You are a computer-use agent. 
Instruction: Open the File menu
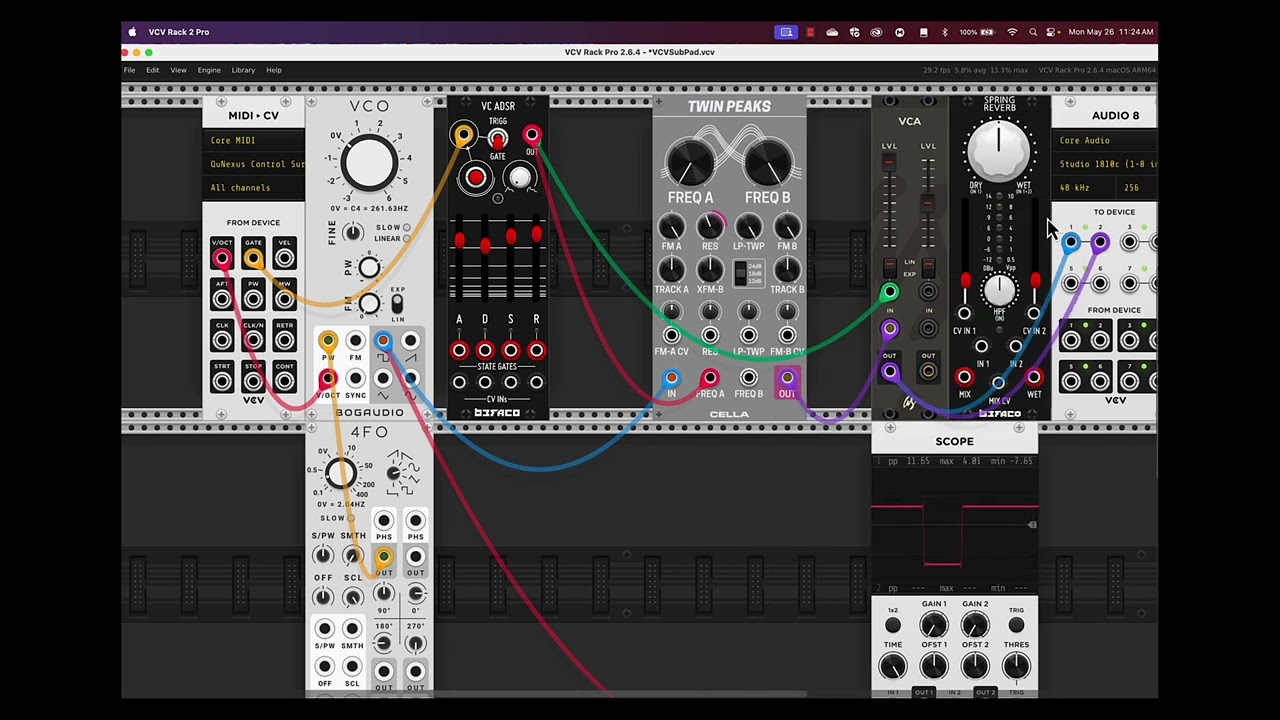[129, 70]
